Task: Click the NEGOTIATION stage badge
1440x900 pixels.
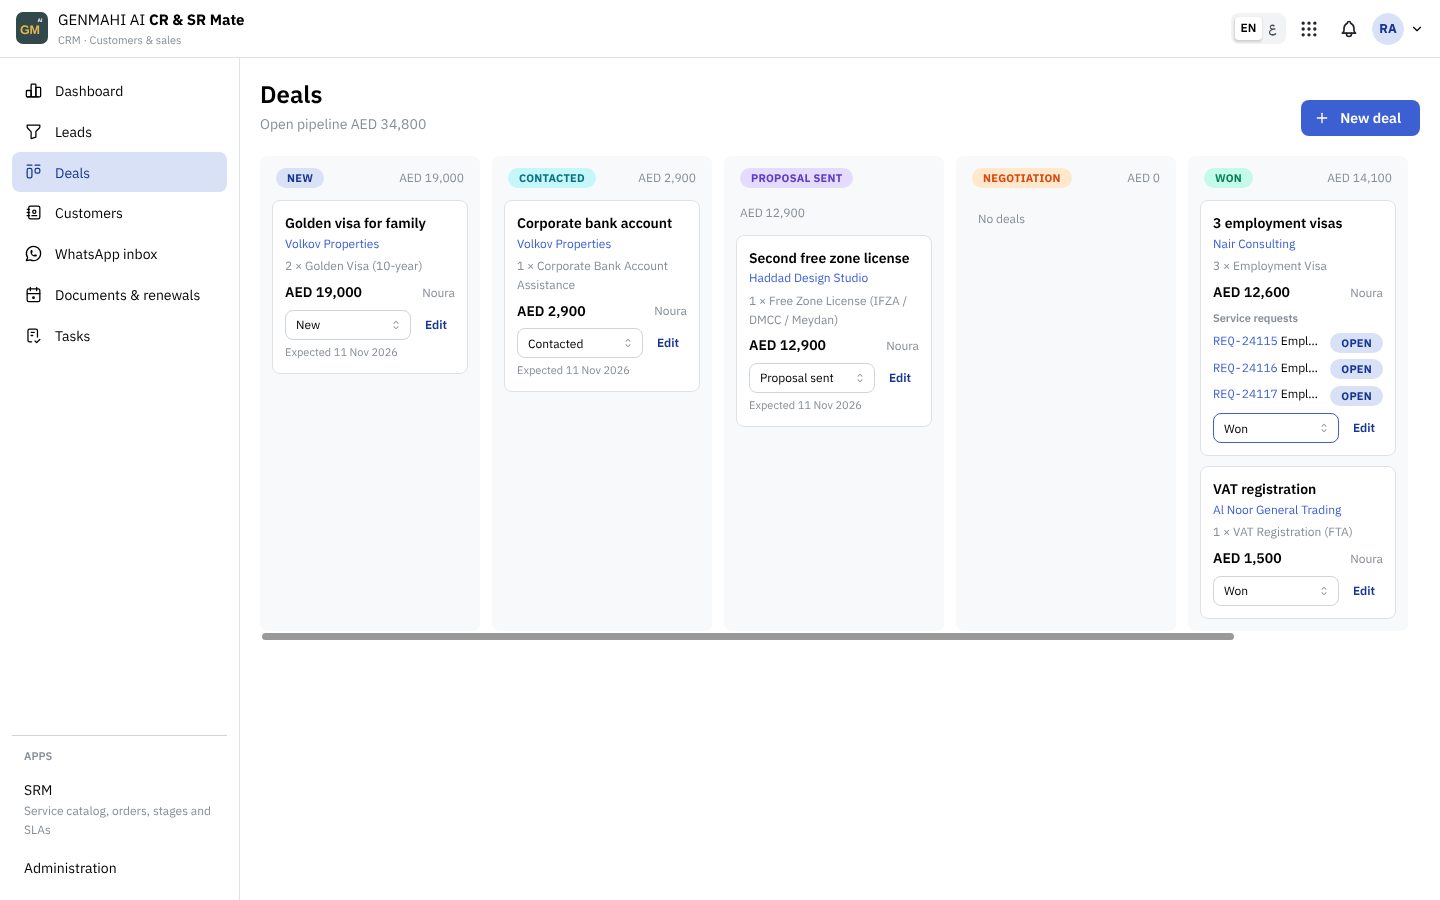Action: (1021, 178)
